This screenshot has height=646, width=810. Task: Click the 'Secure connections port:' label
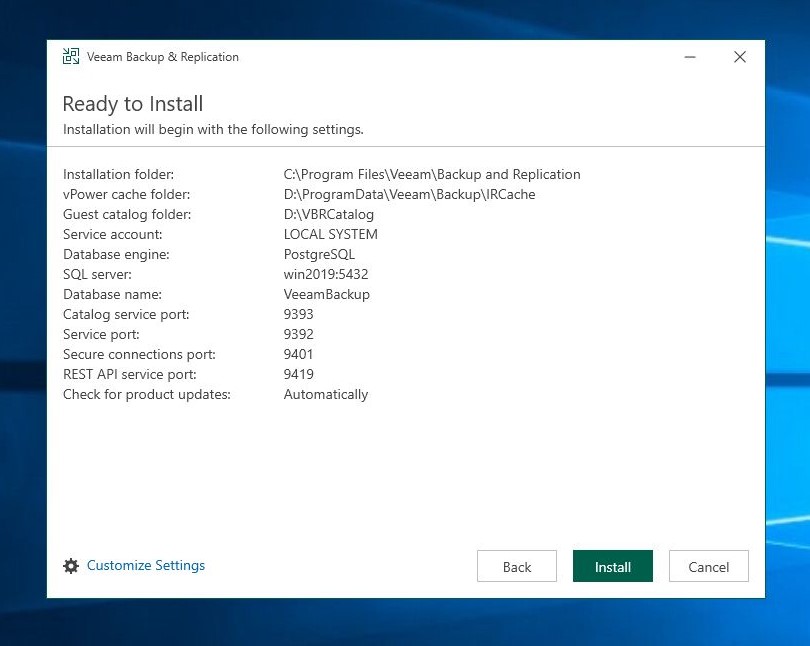(139, 354)
